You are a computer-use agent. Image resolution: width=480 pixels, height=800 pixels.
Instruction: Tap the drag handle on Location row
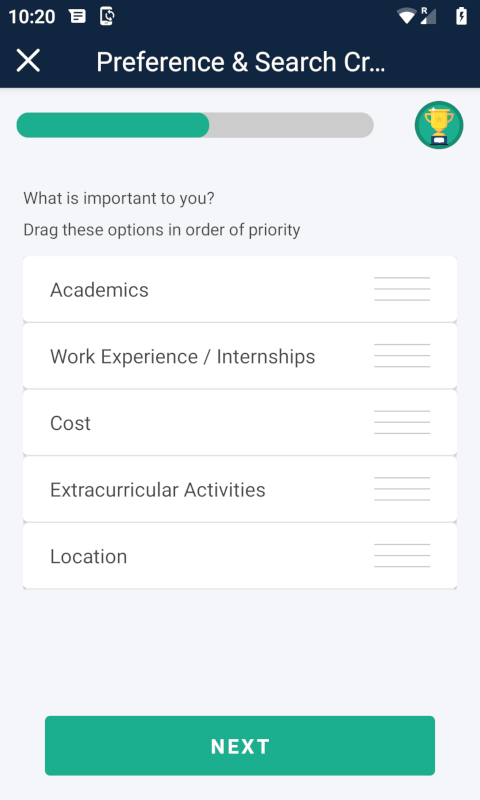tap(402, 556)
